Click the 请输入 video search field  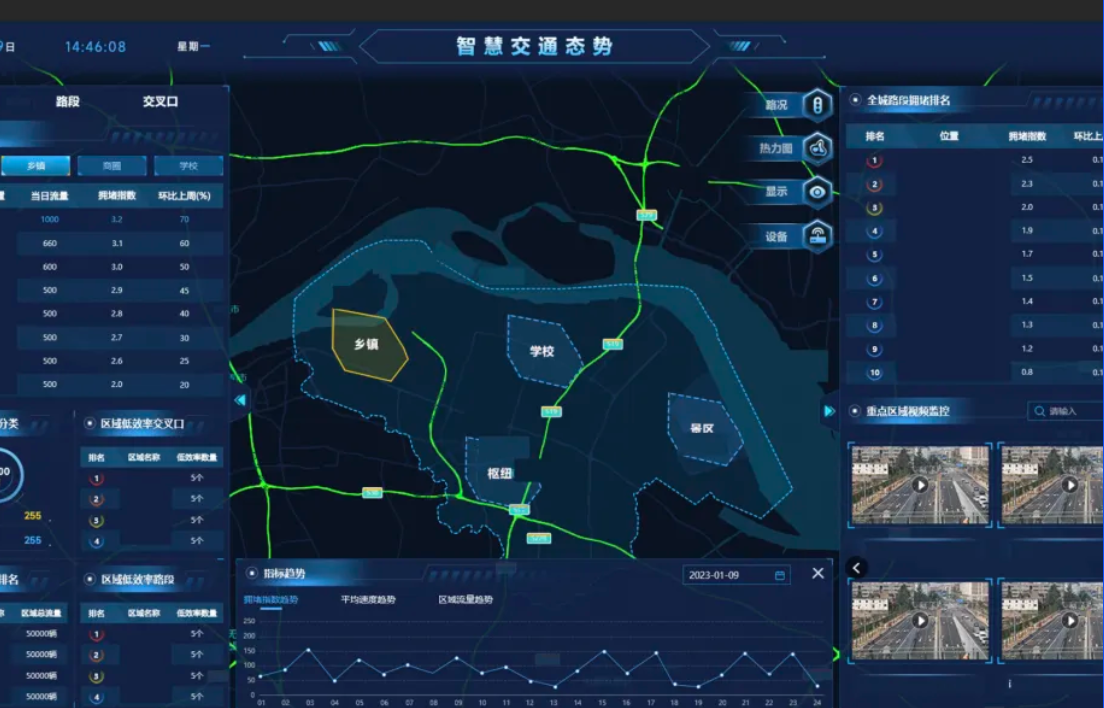click(1068, 411)
